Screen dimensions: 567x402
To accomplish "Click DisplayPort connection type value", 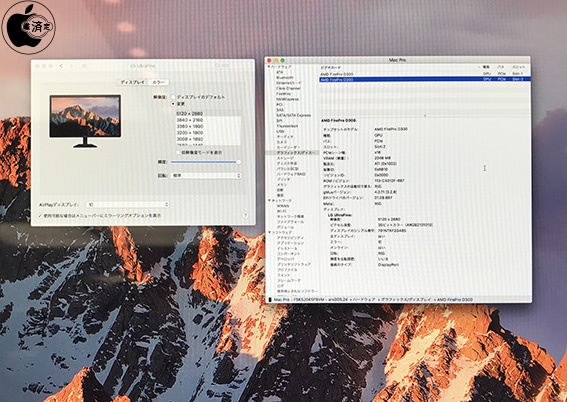I will point(388,265).
